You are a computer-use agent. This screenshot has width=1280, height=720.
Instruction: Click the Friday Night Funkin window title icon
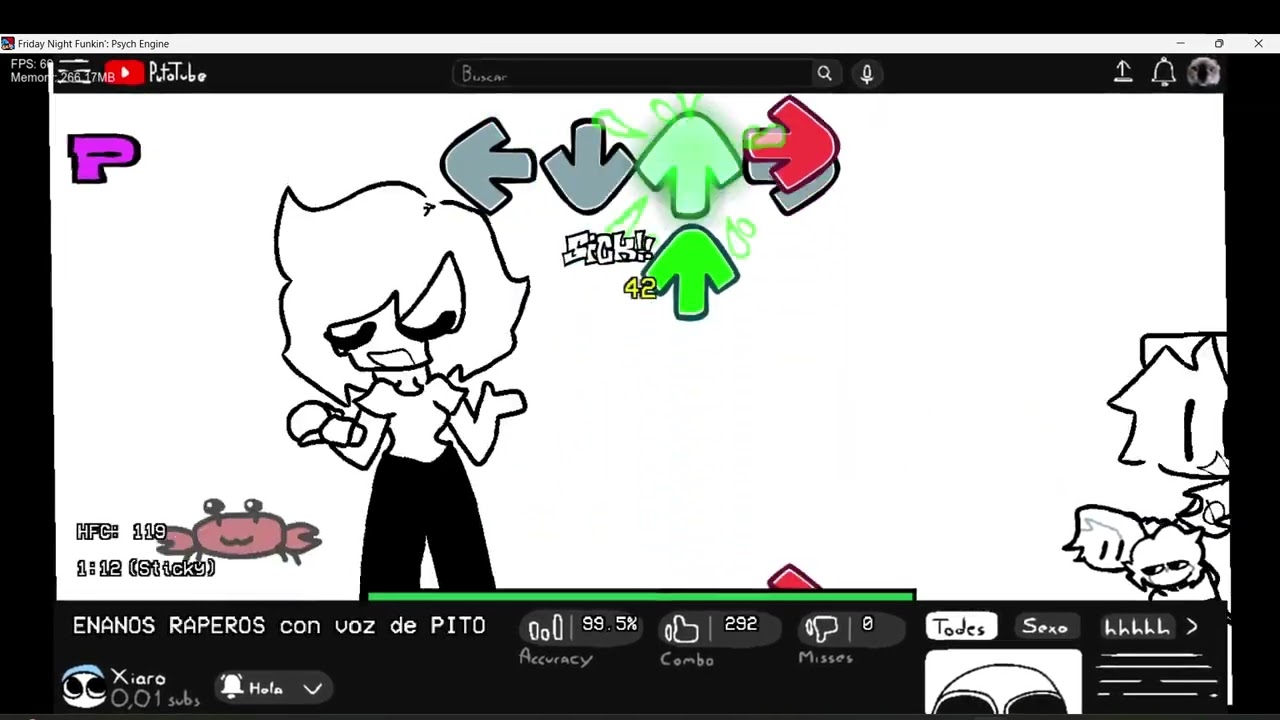pos(8,43)
